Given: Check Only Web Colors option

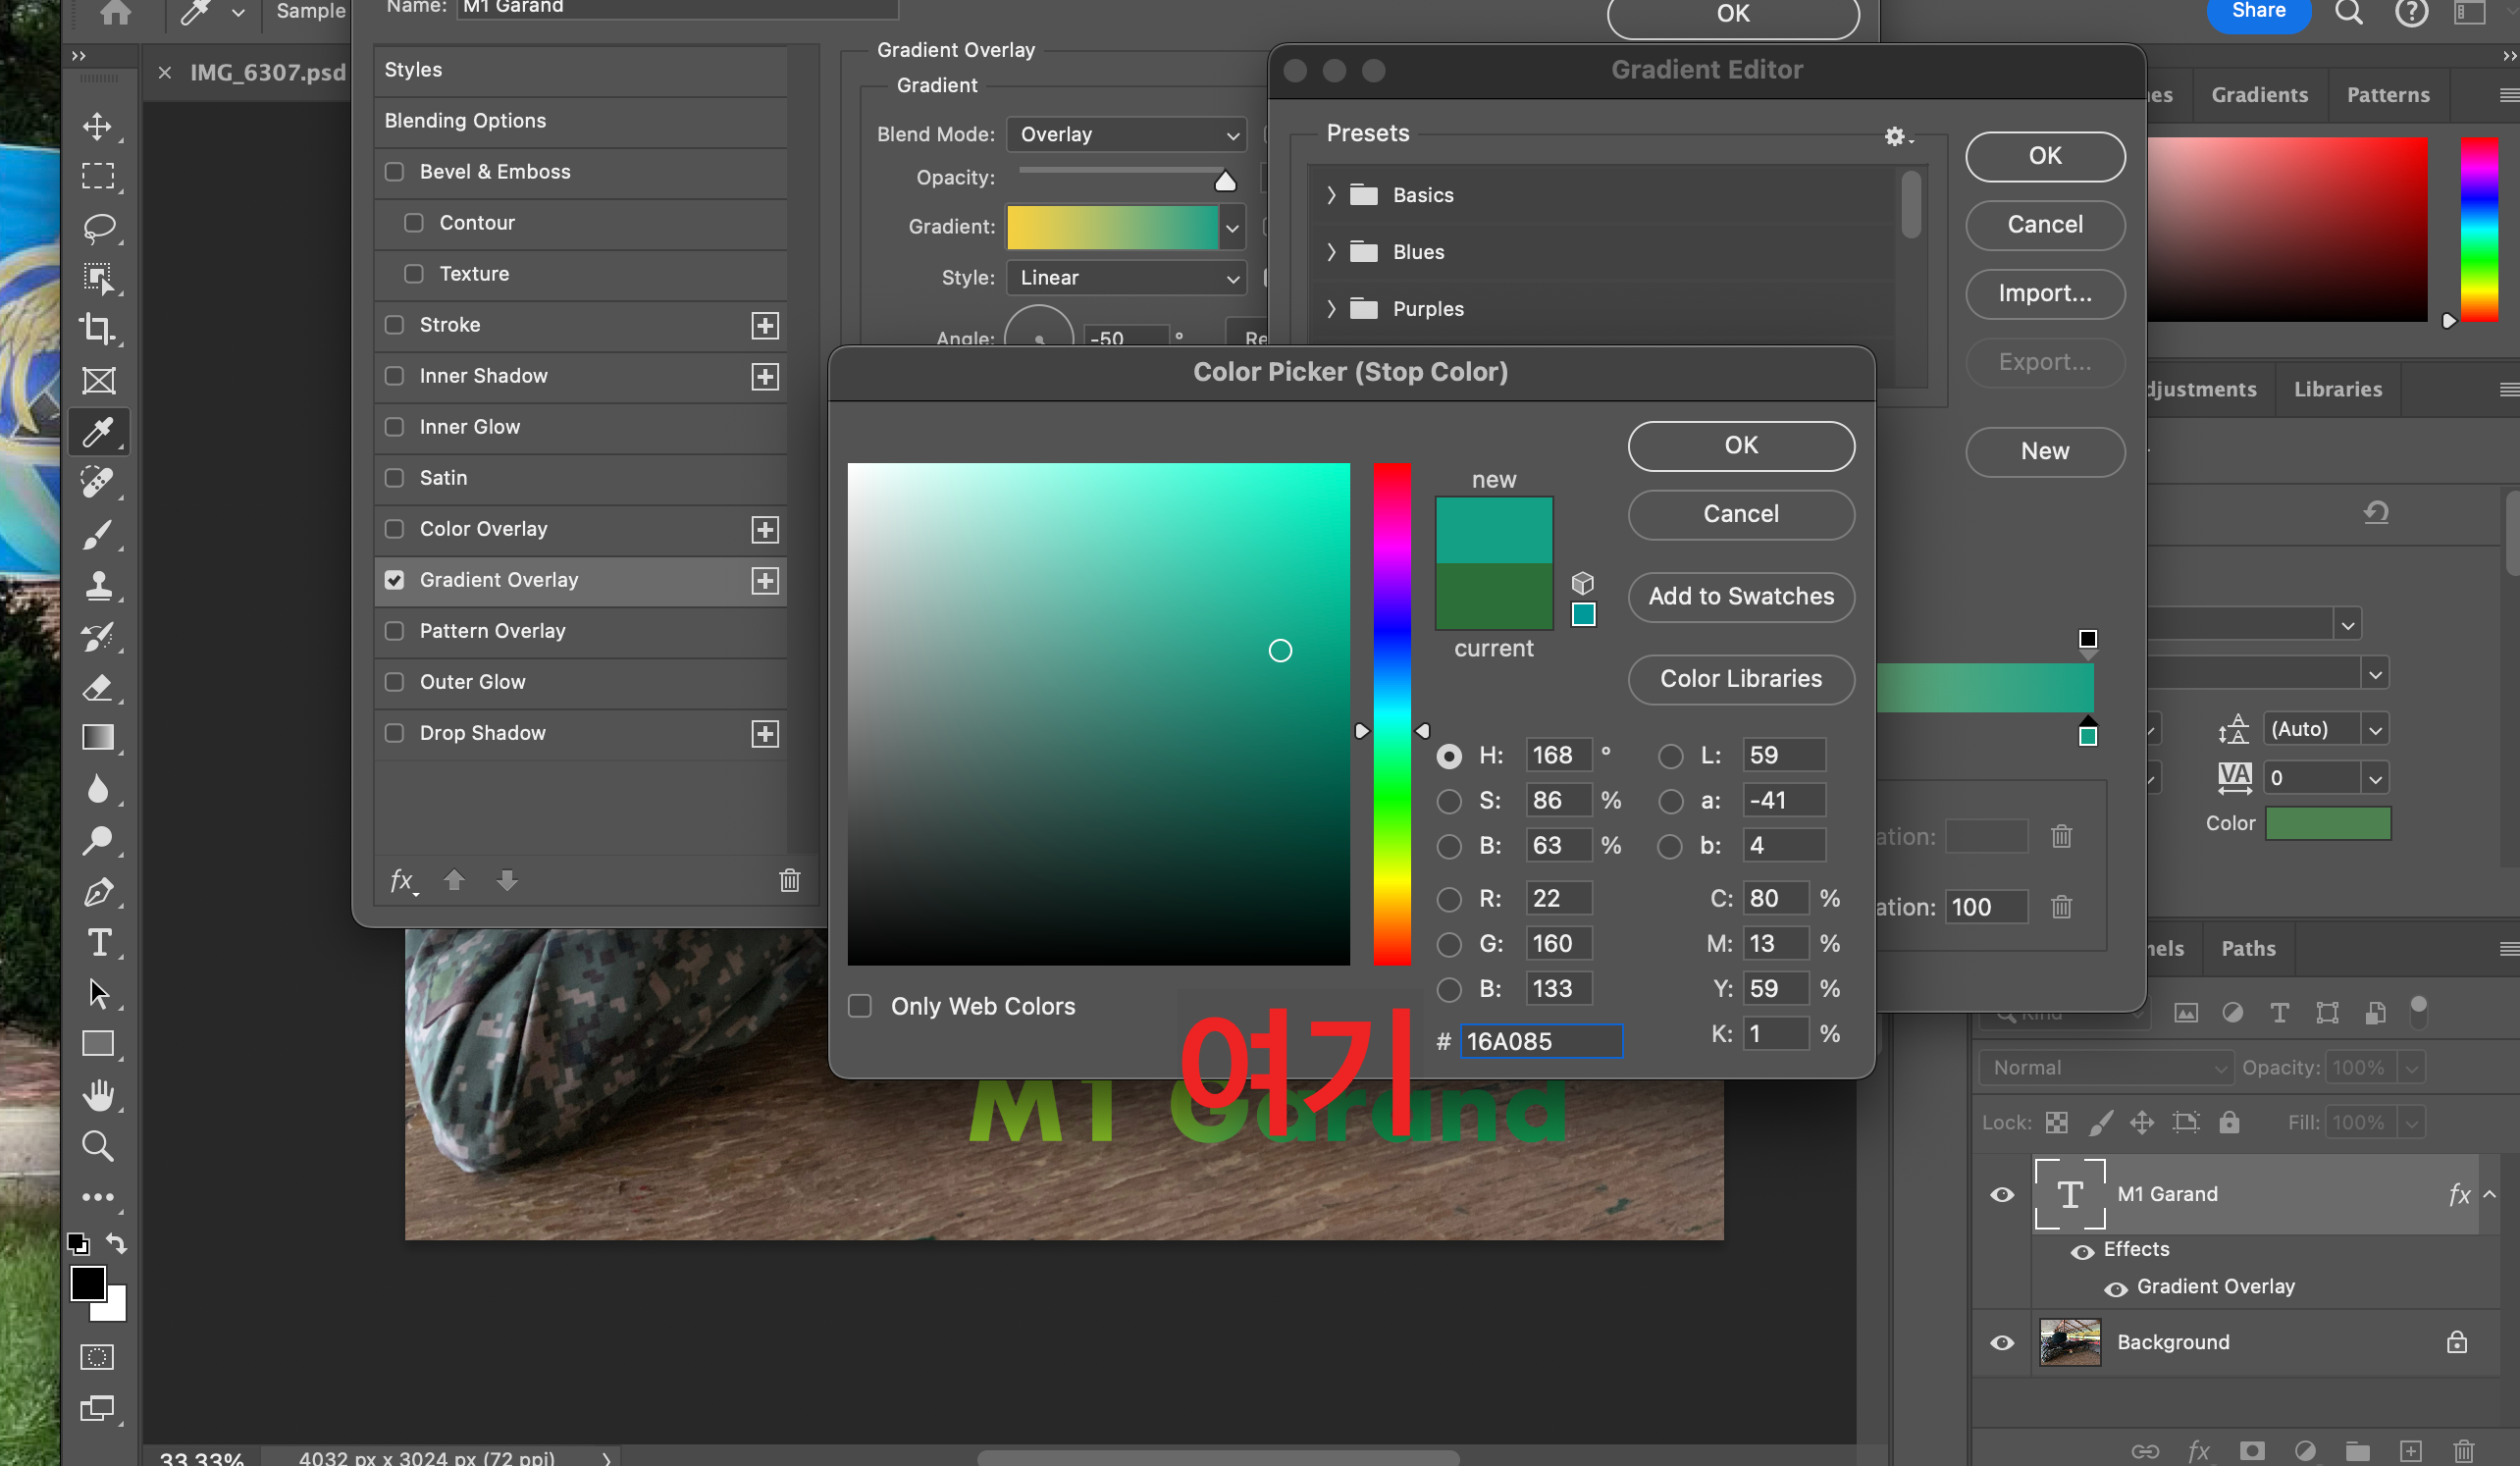Looking at the screenshot, I should pos(860,1005).
